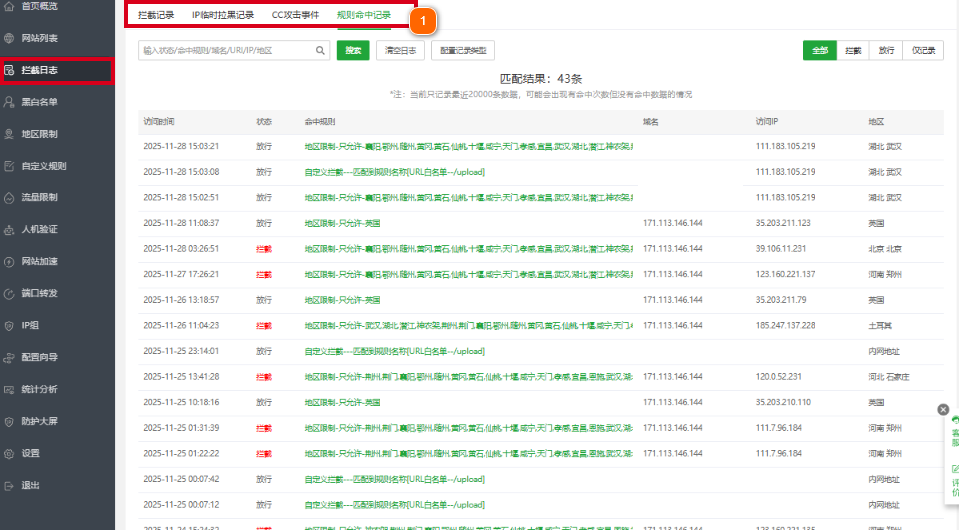Screen dimensions: 959x530
Task: Click IP address 120.0.52.231
Action: tap(778, 377)
